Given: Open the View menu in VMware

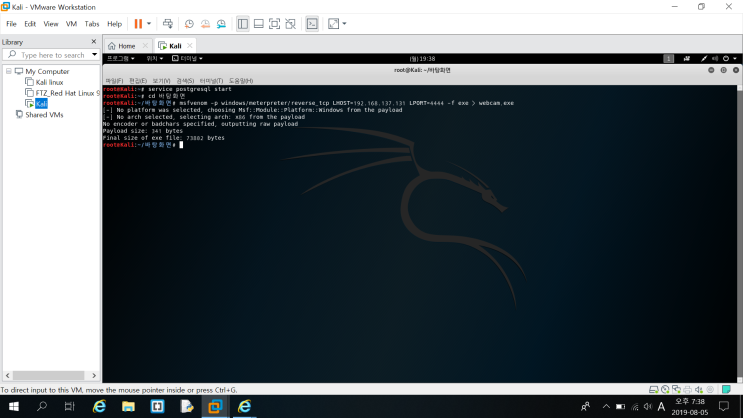Looking at the screenshot, I should point(51,24).
